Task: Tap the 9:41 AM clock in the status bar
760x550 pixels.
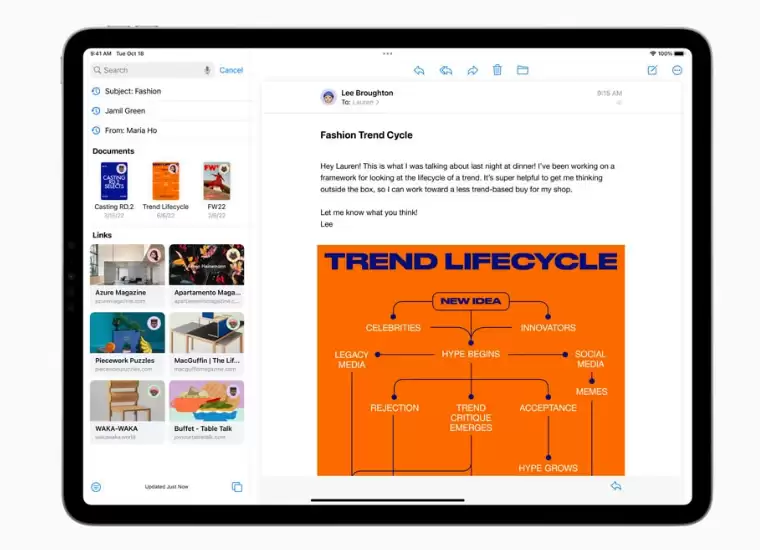Action: [x=101, y=54]
